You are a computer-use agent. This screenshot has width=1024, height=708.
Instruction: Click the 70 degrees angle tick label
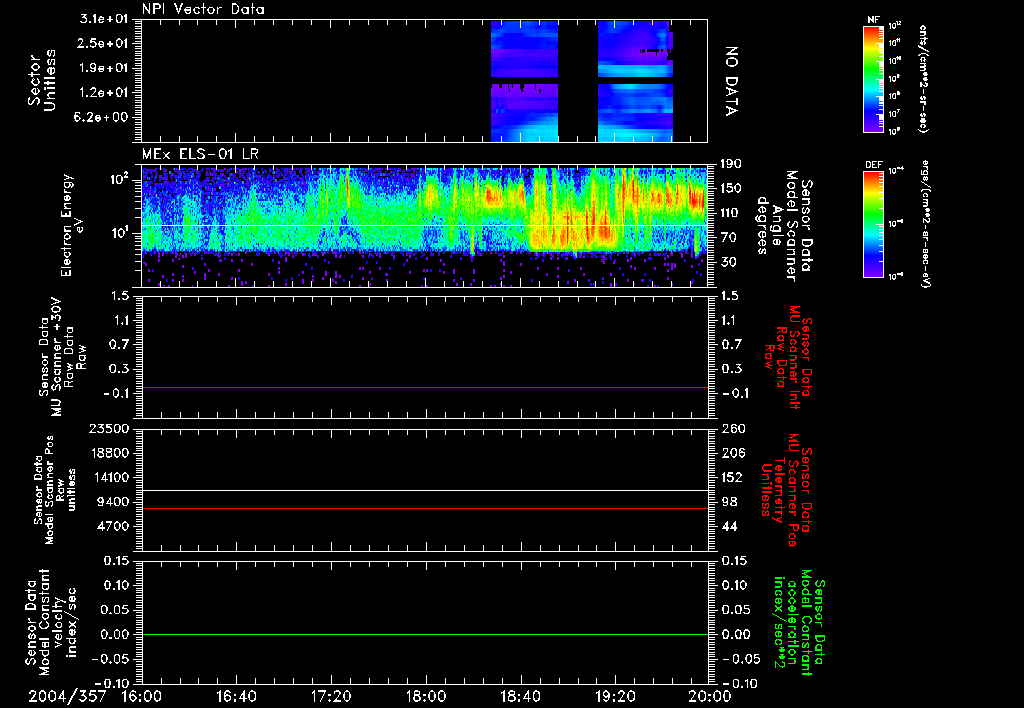[731, 238]
